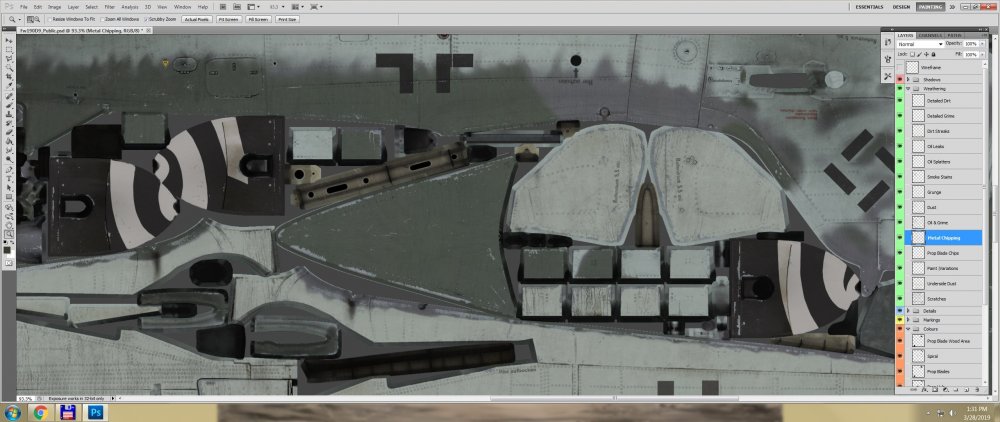Open Google Chrome from the taskbar
Viewport: 1000px width, 422px height.
click(40, 412)
